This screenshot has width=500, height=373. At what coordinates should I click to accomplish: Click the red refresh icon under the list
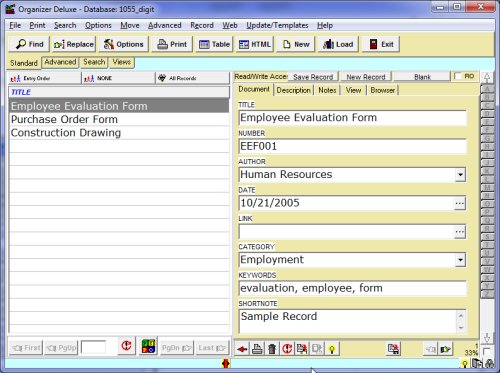coord(126,346)
